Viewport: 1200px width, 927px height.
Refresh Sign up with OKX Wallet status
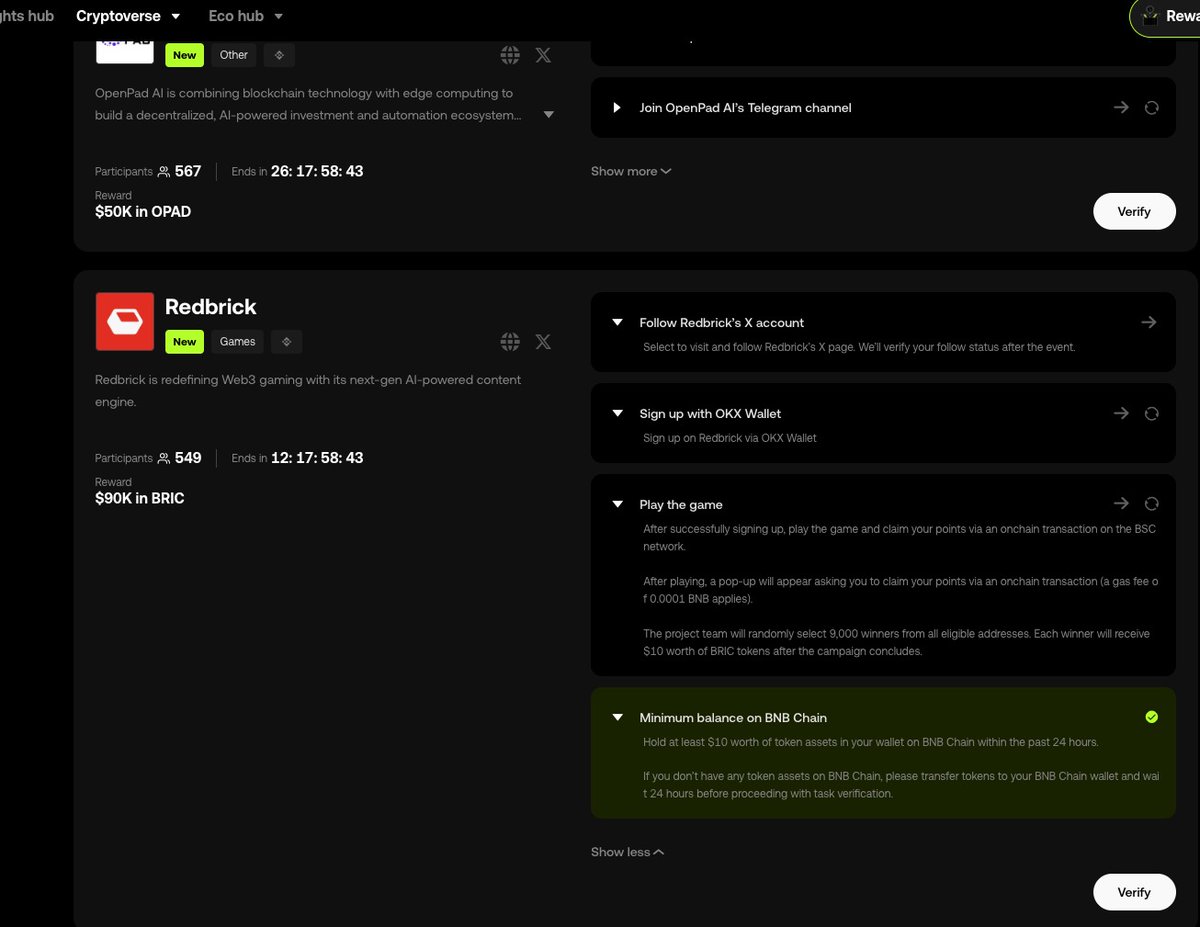click(x=1151, y=413)
